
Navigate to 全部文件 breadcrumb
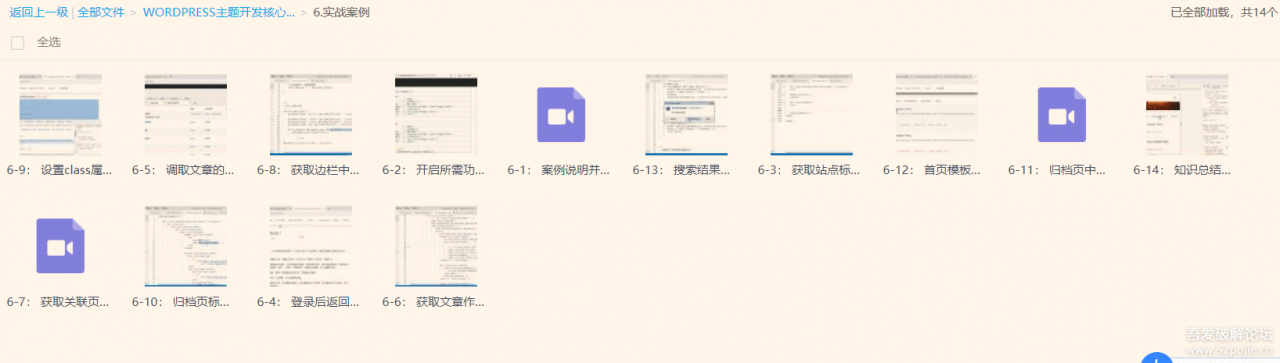[x=101, y=12]
